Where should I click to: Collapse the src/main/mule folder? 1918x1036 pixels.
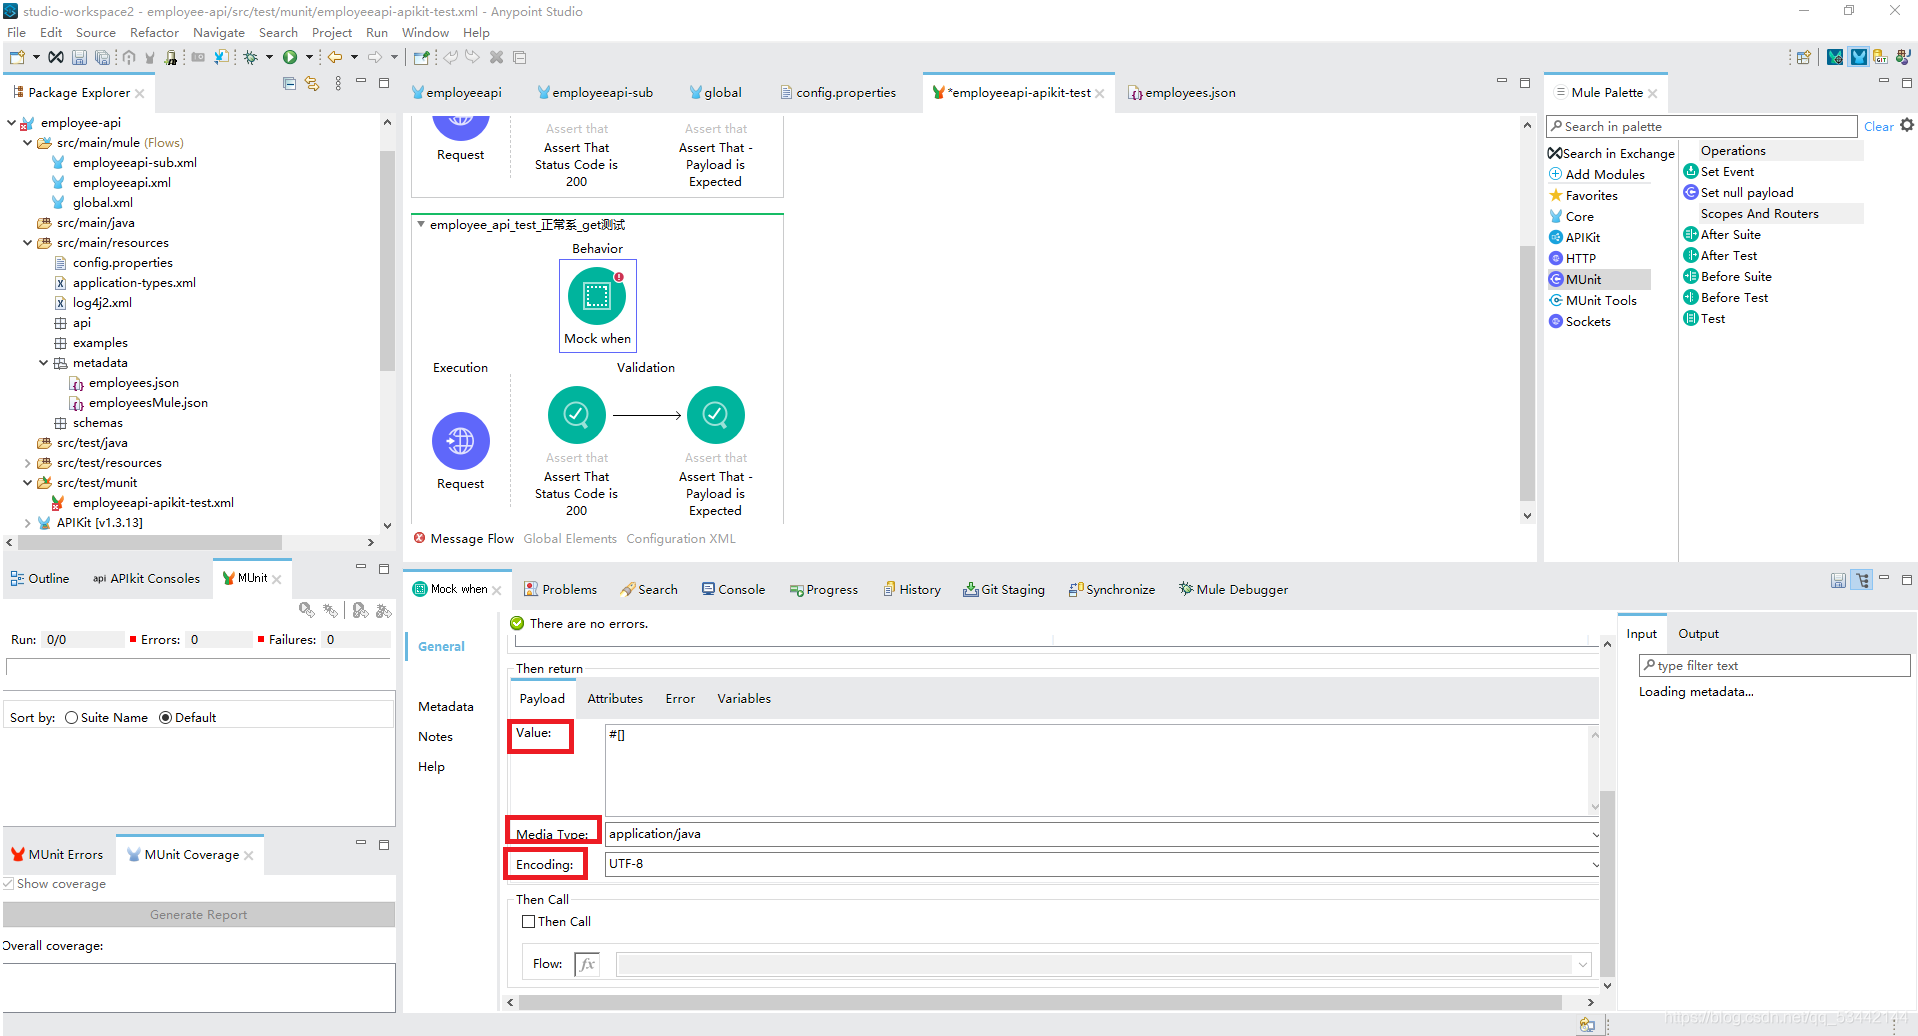[x=28, y=143]
